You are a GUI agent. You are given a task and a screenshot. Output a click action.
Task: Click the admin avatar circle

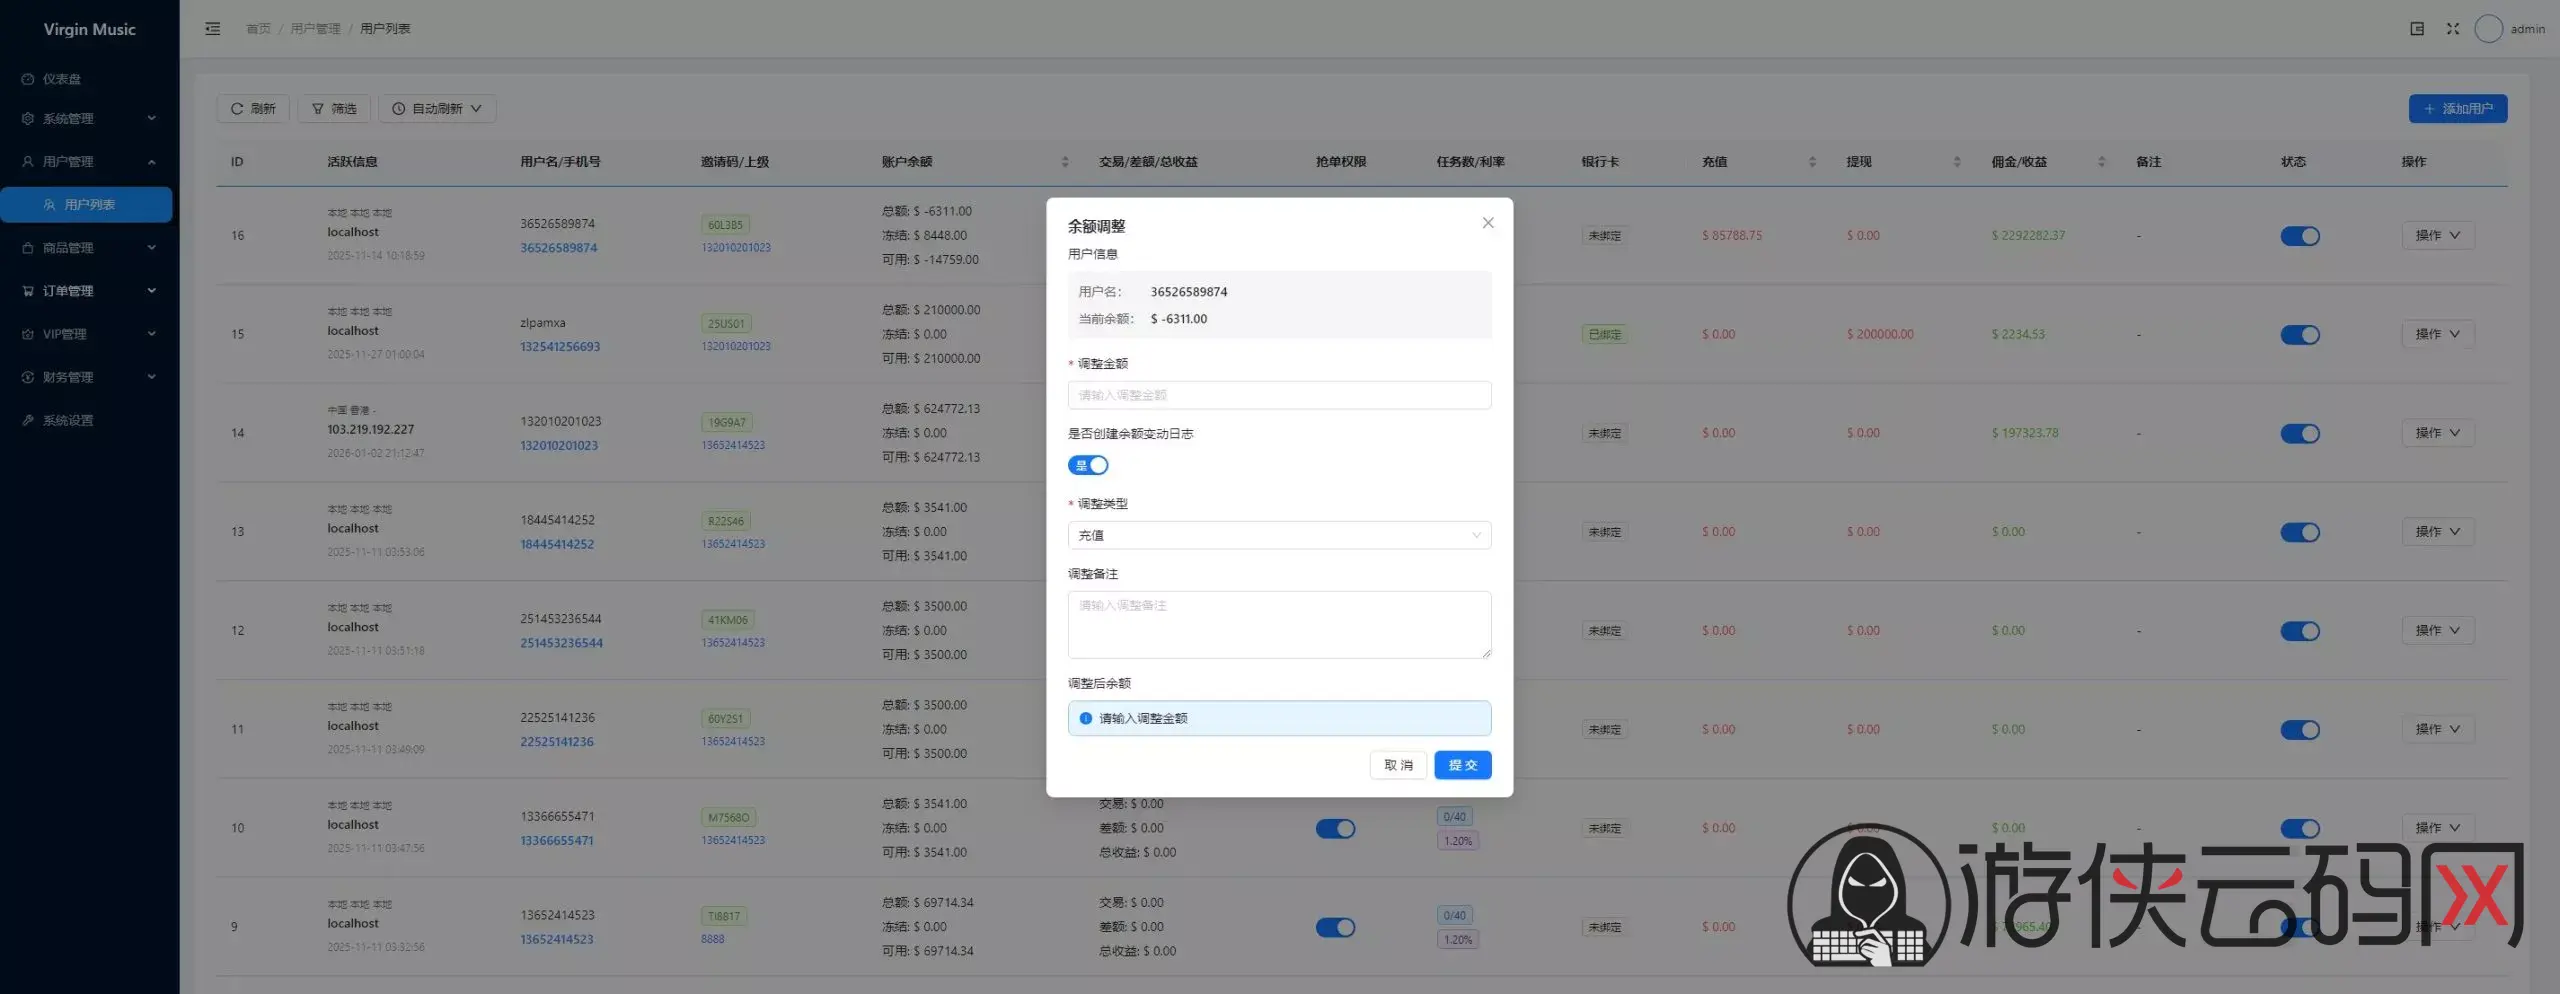click(x=2487, y=29)
